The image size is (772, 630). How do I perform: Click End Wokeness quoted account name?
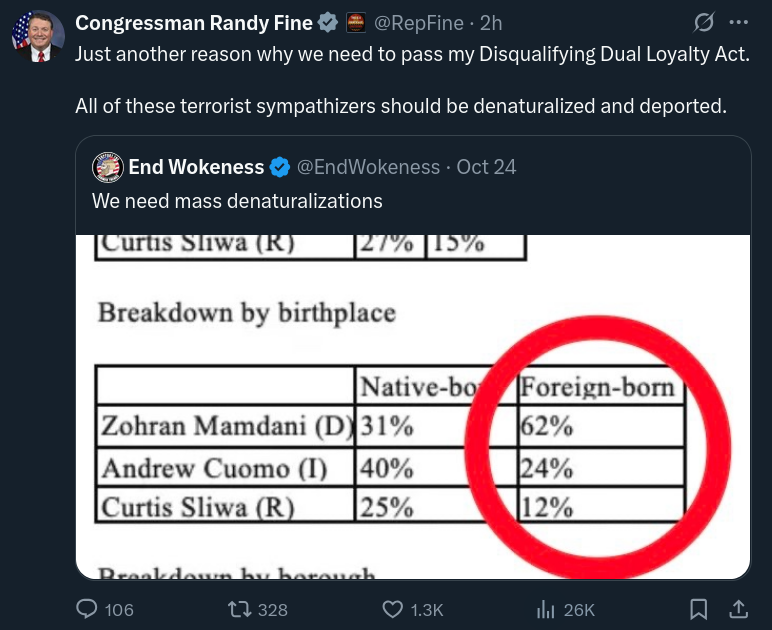(197, 167)
